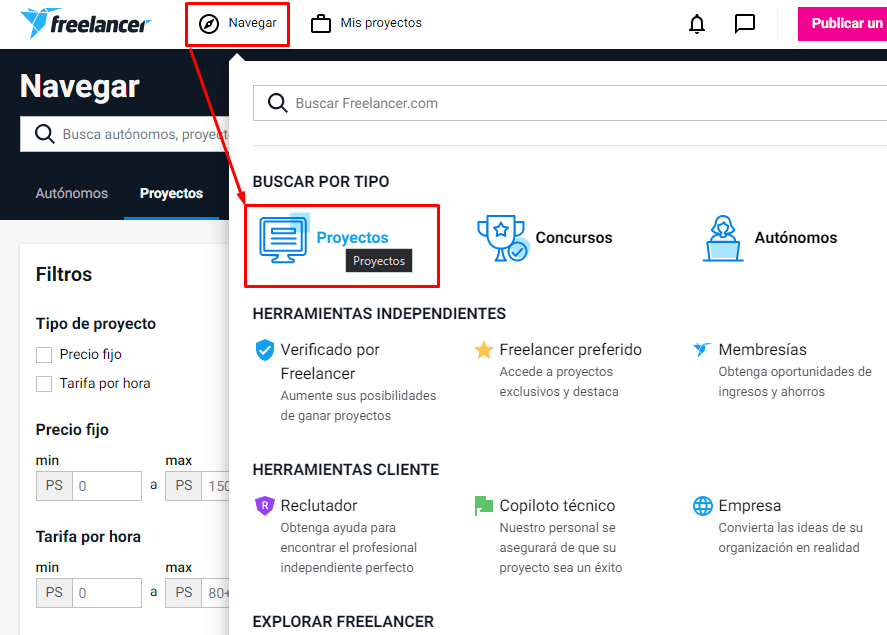The width and height of the screenshot is (887, 635).
Task: Click 'Aumente sus posibilidades de ganar proyectos' text
Action: (x=358, y=405)
